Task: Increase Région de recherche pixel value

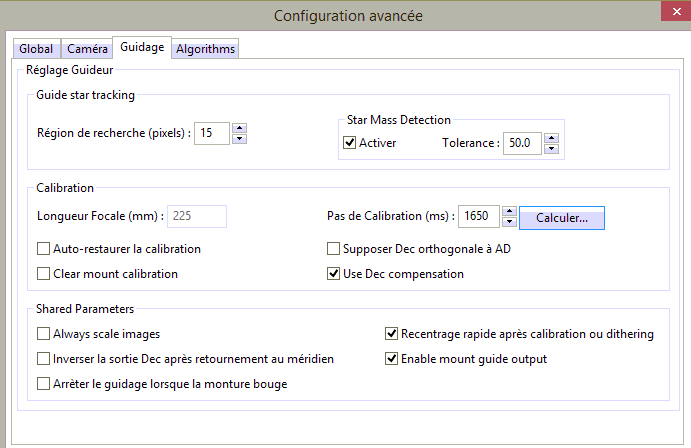Action: 239,126
